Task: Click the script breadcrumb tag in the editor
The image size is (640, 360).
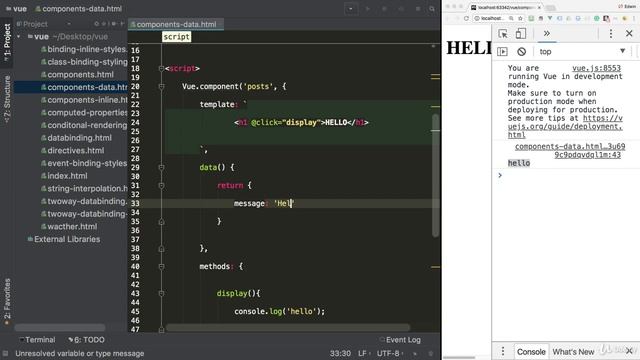Action: tap(176, 37)
